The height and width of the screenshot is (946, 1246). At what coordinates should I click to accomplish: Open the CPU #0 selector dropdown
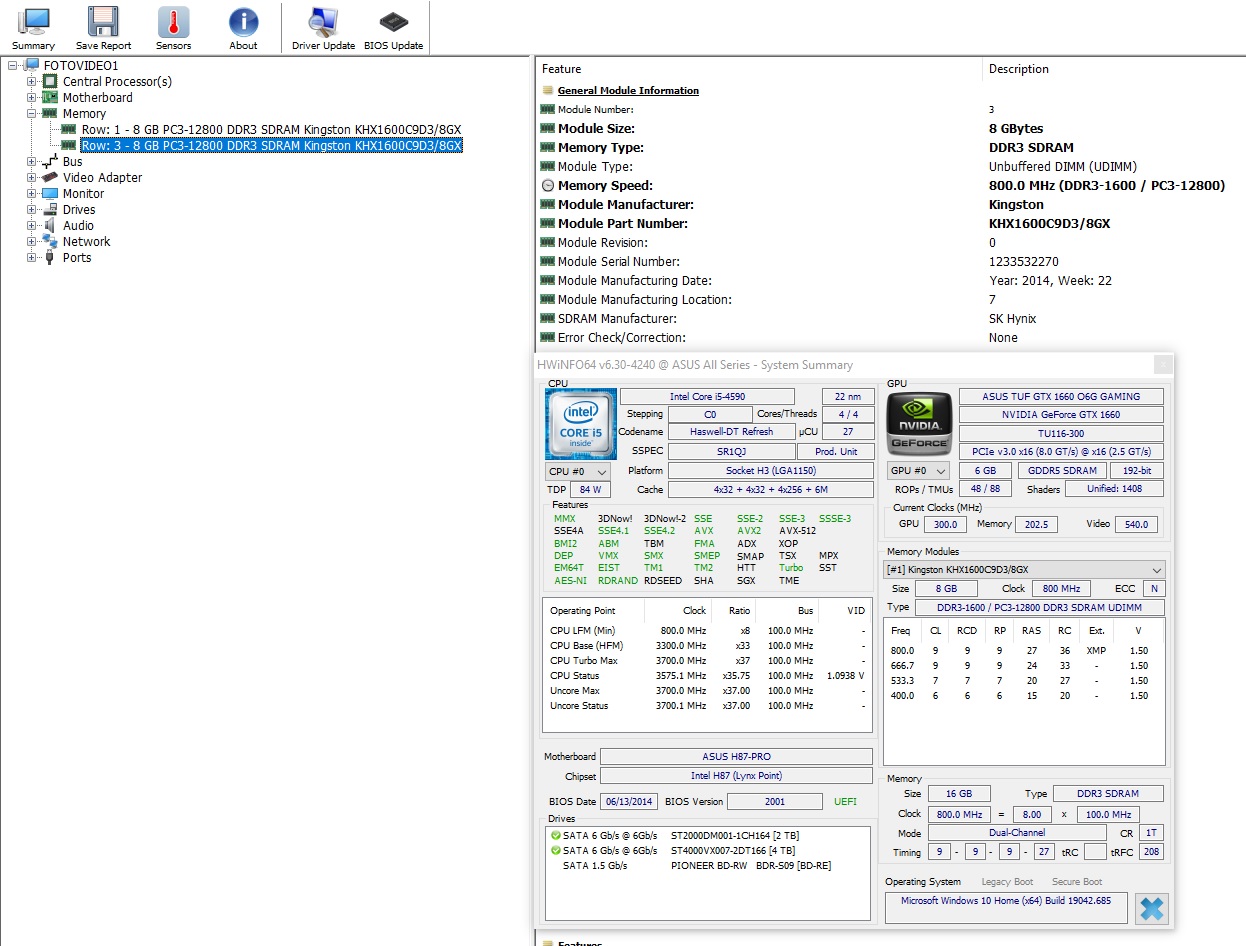click(578, 471)
